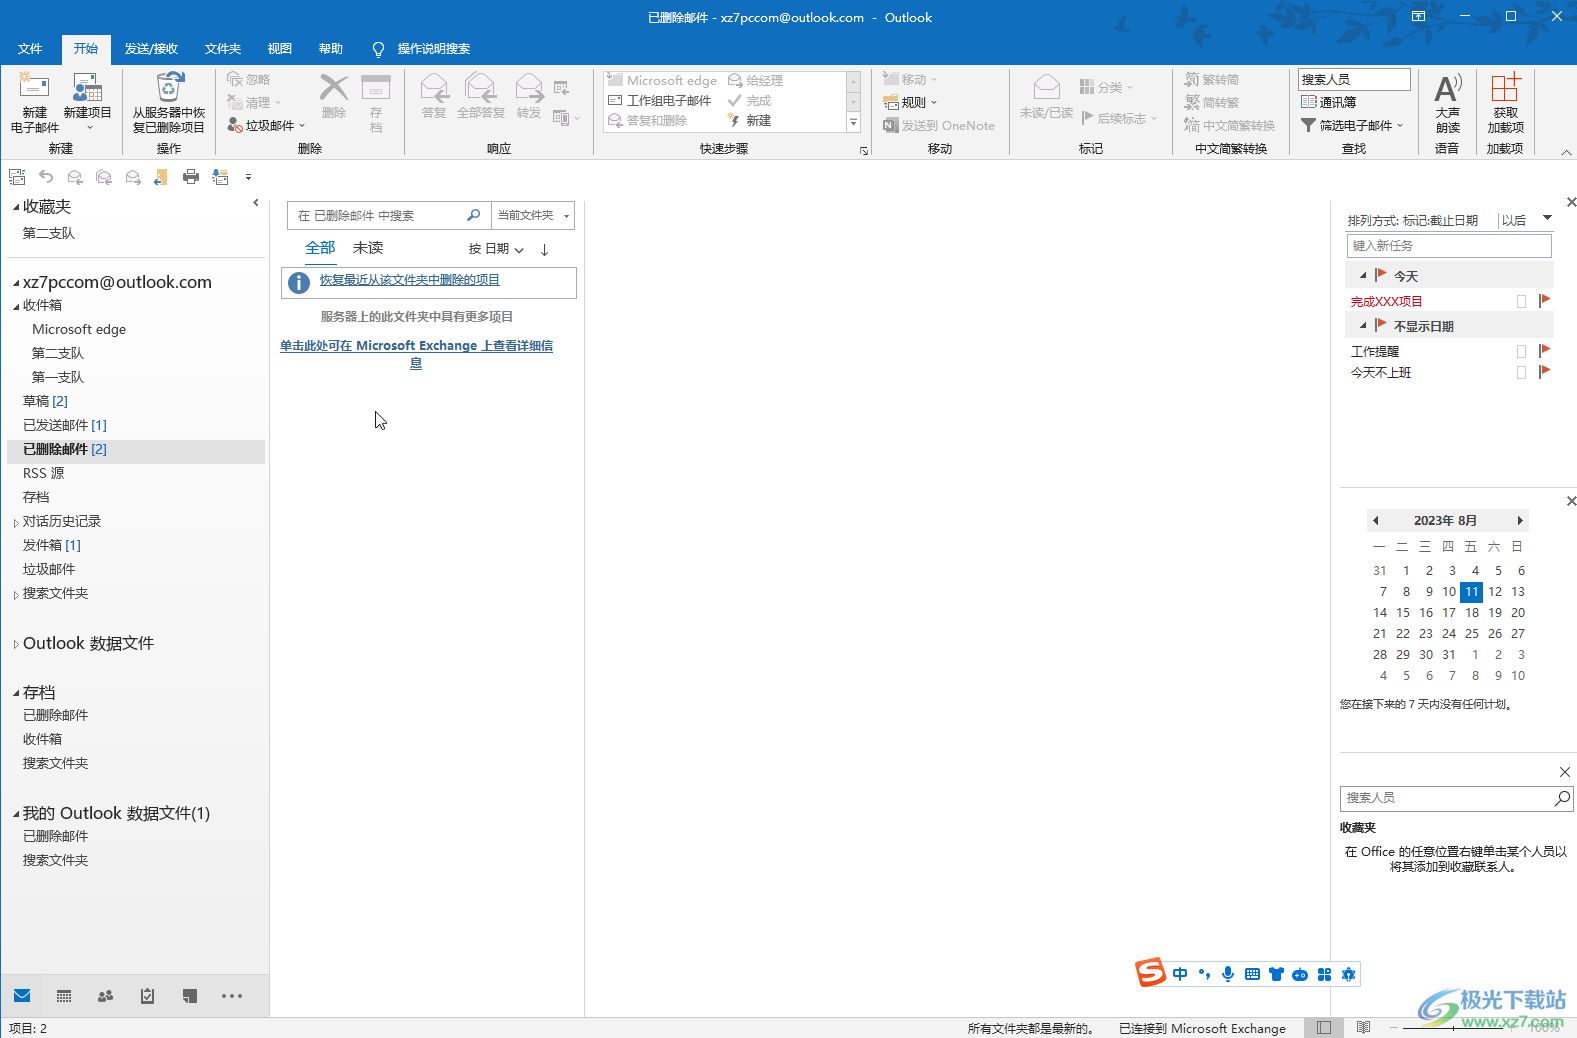Open quick steps gallery expand arrow
1577x1038 pixels.
(x=853, y=123)
